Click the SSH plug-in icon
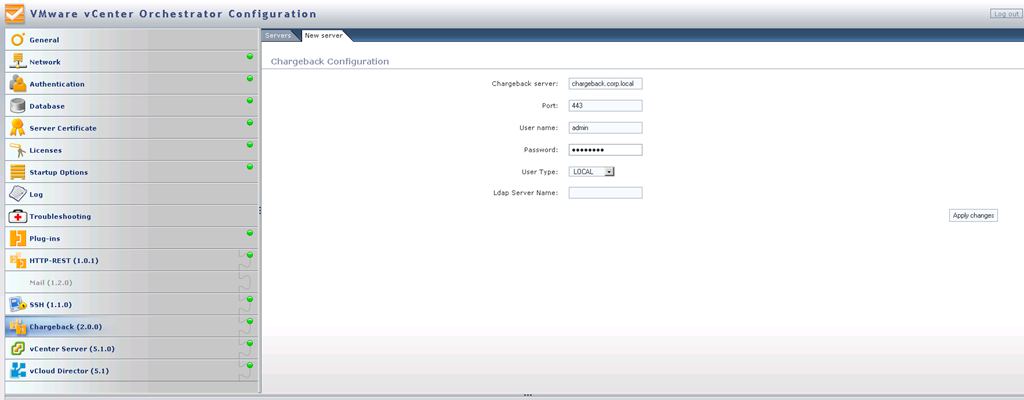Screen dimensions: 1024x400 tap(18, 305)
